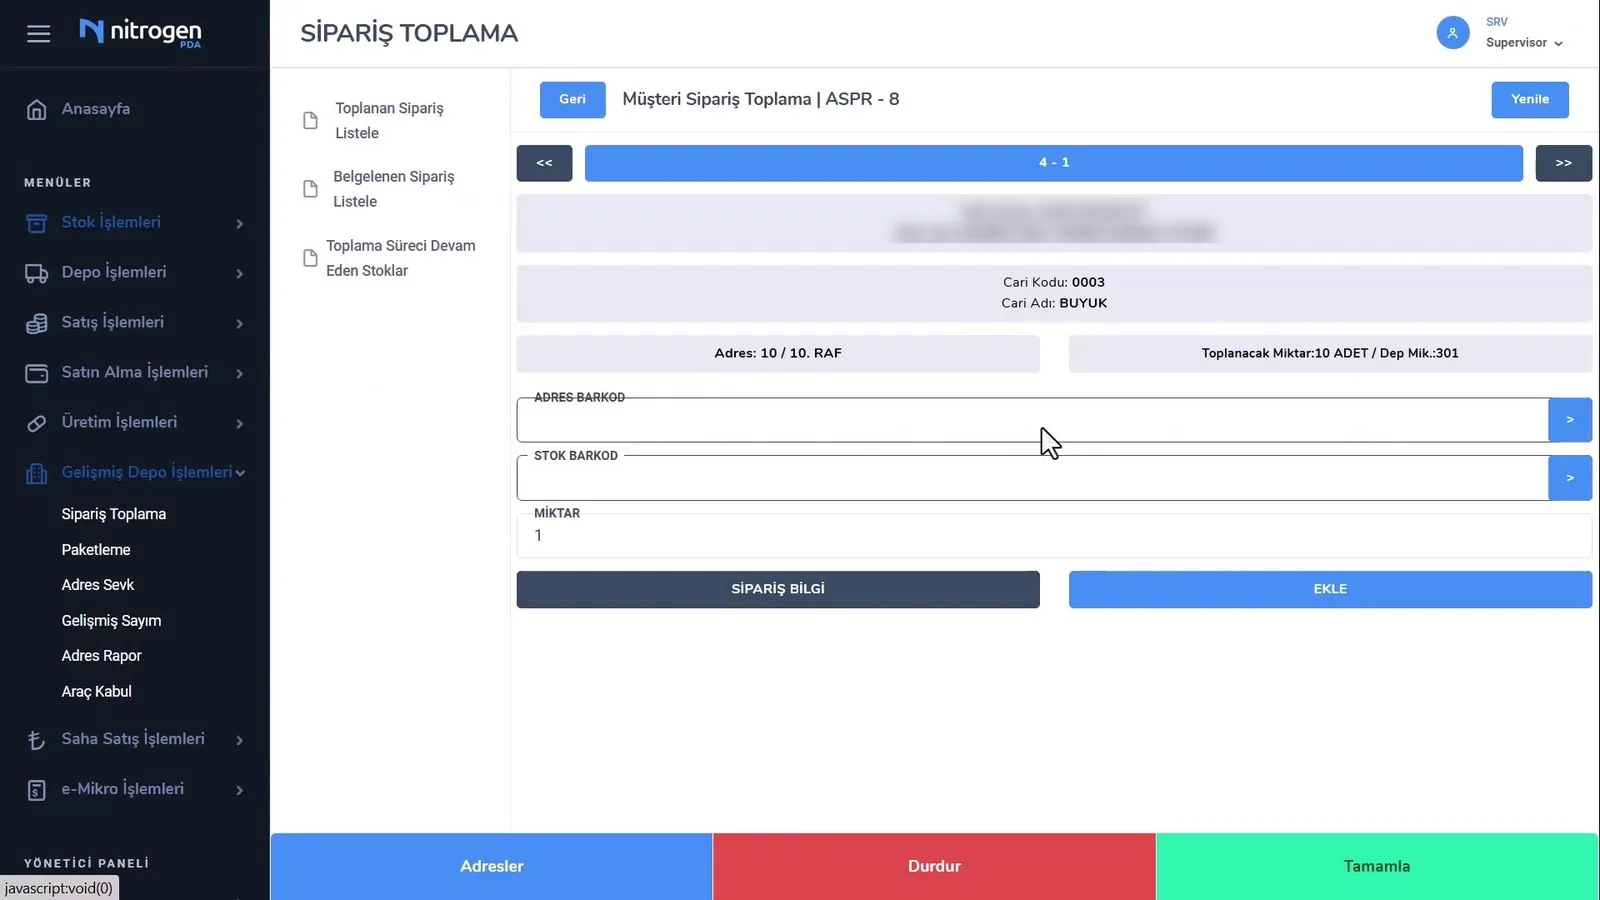Click the SİPARİŞ BİLGİ button
1600x900 pixels.
(x=778, y=589)
